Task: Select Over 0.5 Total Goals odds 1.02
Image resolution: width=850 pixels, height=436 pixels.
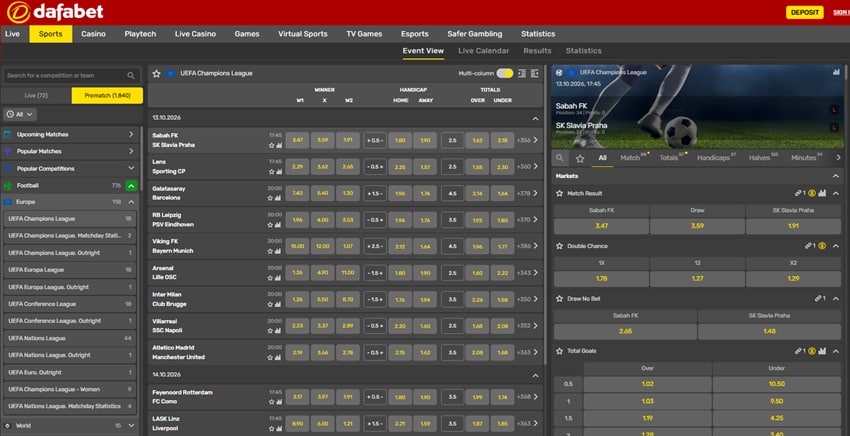Action: (647, 384)
